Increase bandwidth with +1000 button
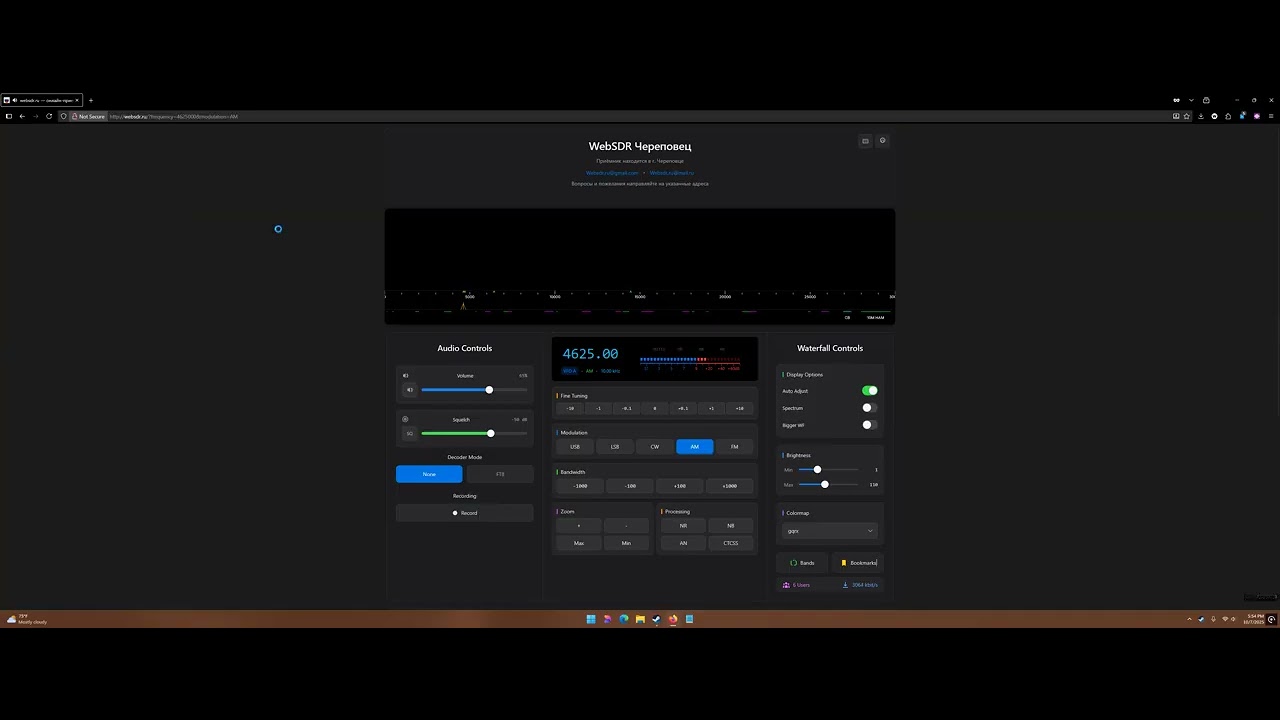Image resolution: width=1280 pixels, height=720 pixels. [x=730, y=486]
